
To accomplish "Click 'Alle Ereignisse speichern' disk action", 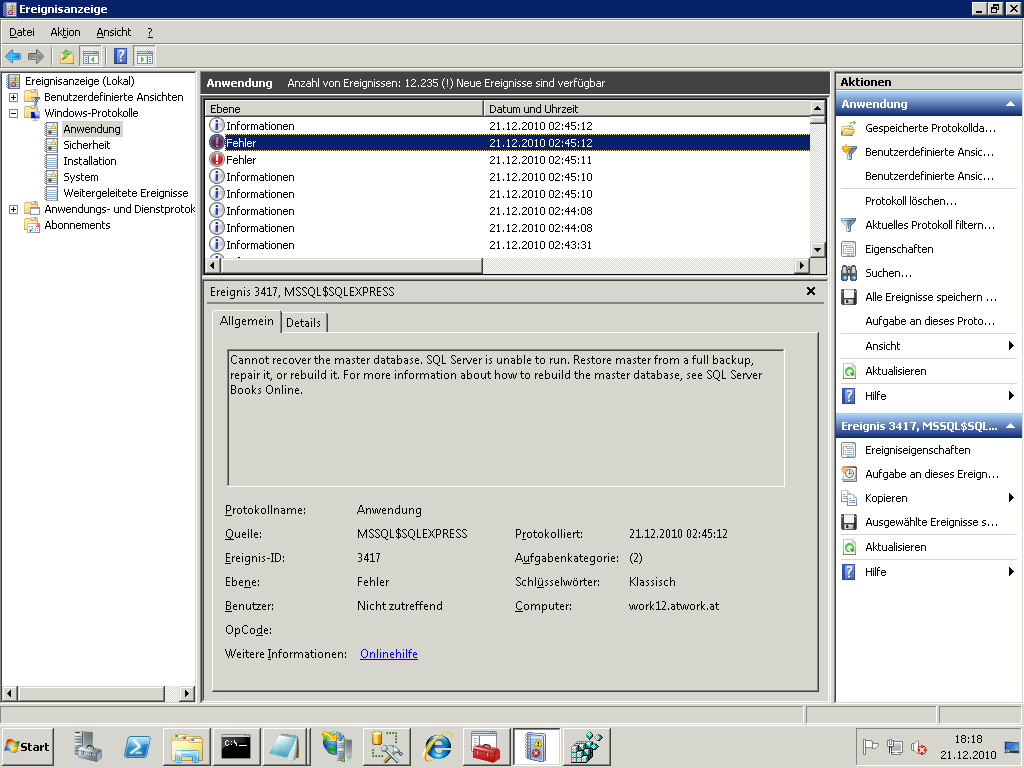I will click(x=930, y=297).
